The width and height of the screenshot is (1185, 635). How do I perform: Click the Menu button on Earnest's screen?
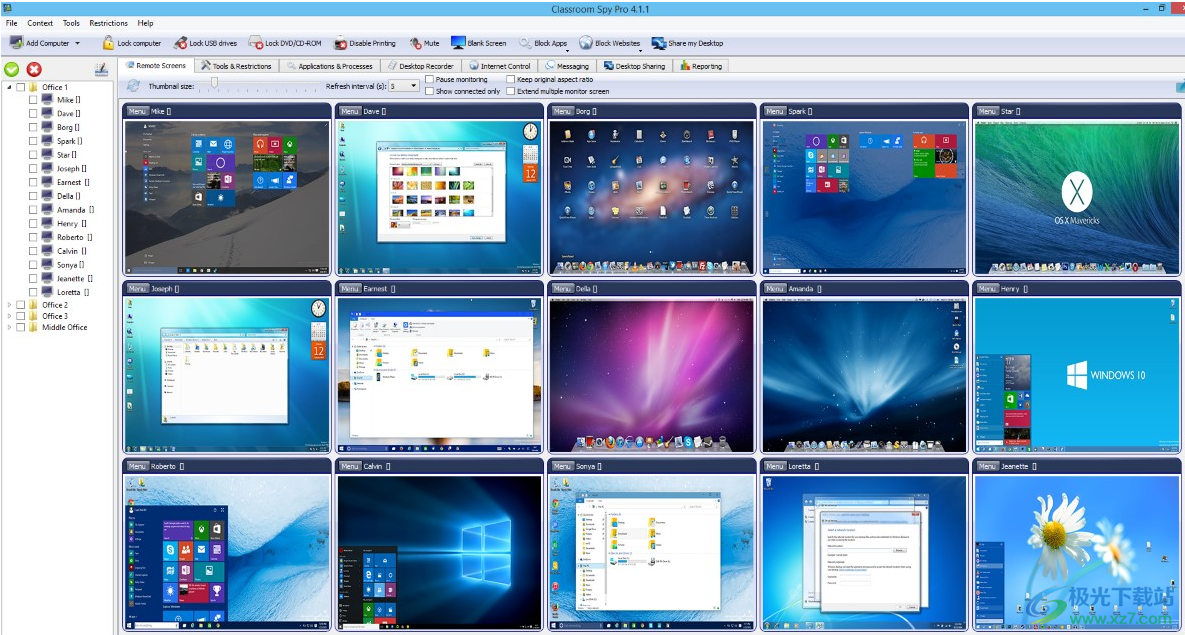(x=349, y=289)
